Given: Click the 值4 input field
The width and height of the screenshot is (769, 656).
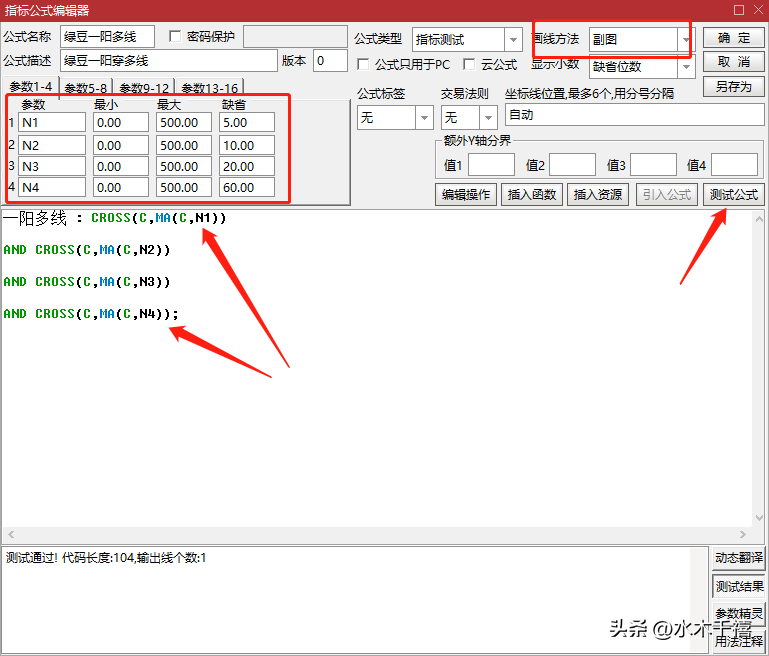Looking at the screenshot, I should point(734,165).
